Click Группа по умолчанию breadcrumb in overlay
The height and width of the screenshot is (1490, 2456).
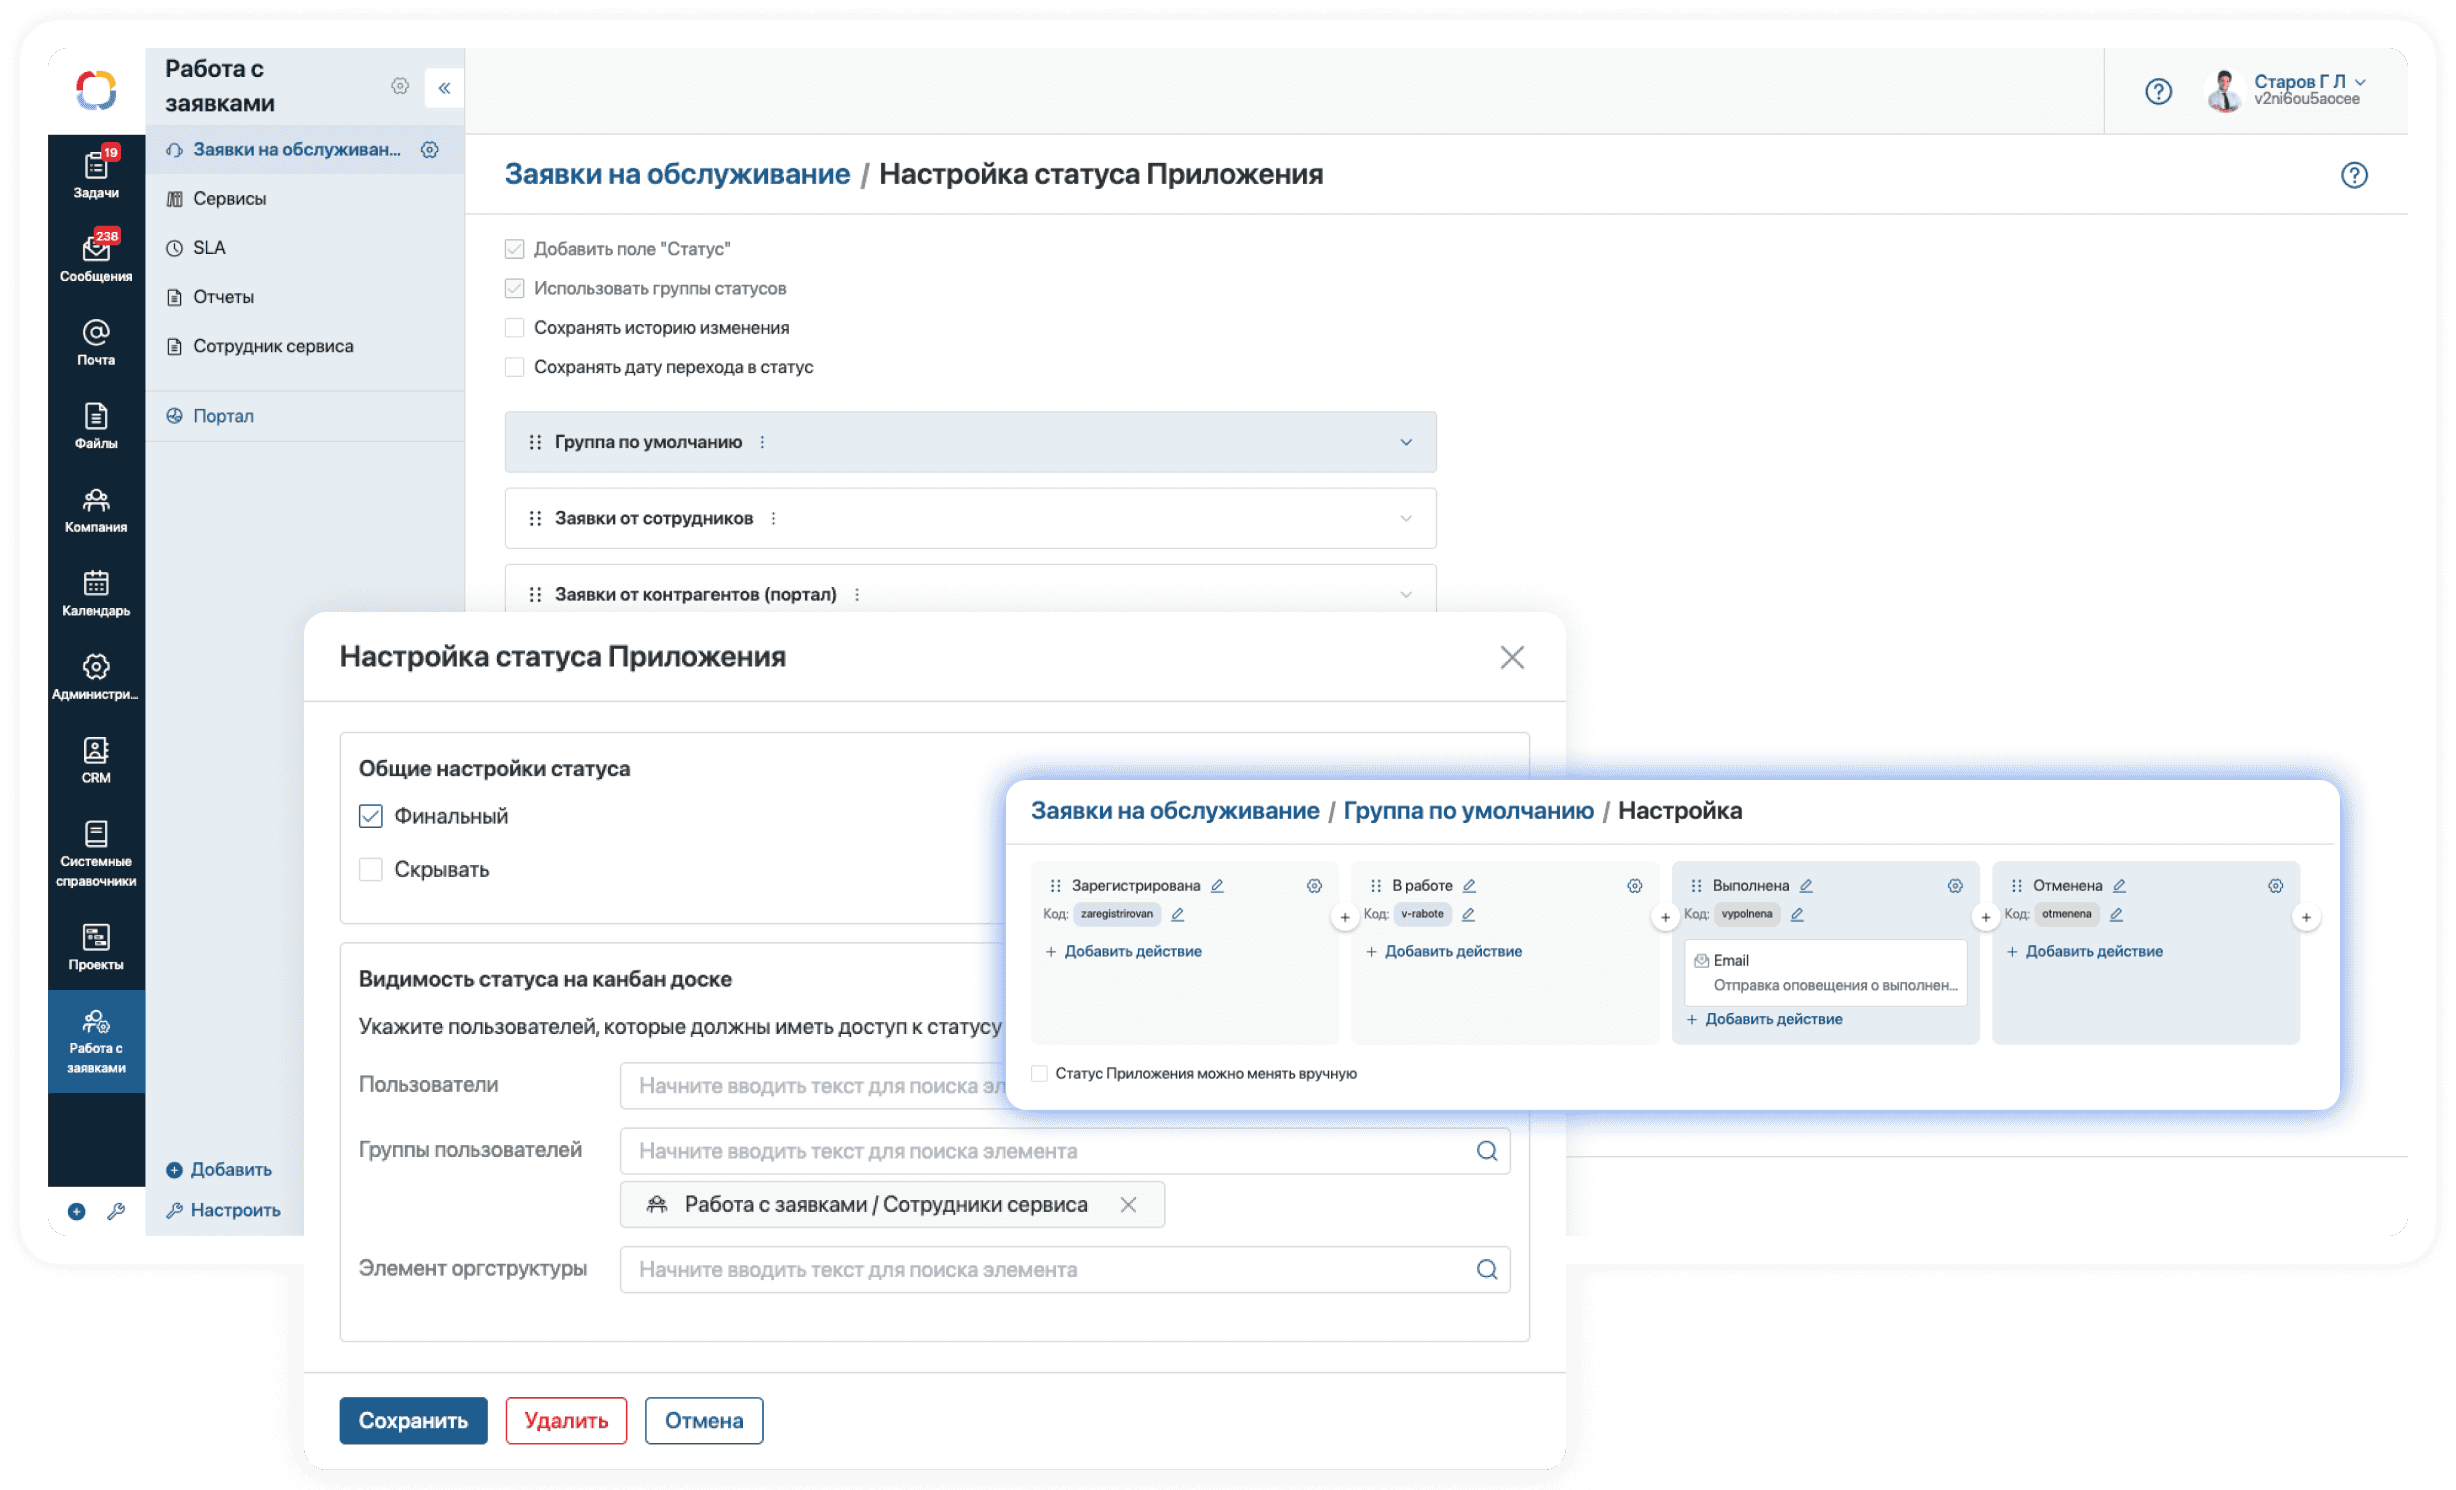(1468, 811)
